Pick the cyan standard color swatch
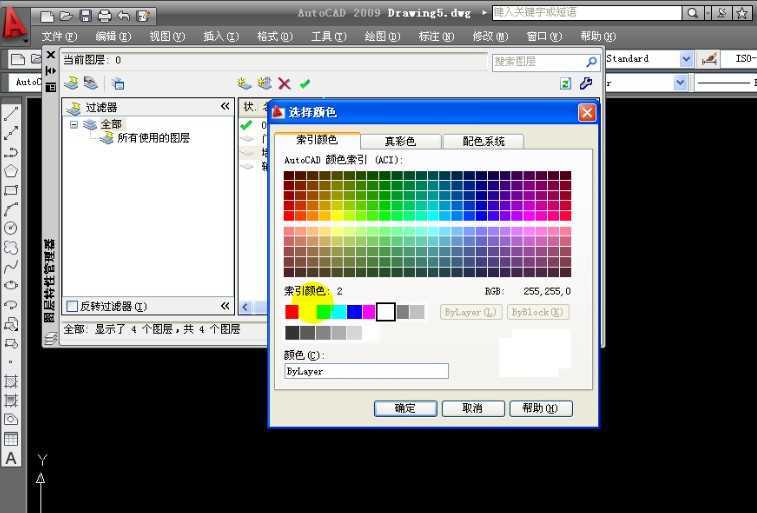This screenshot has width=757, height=513. (339, 312)
